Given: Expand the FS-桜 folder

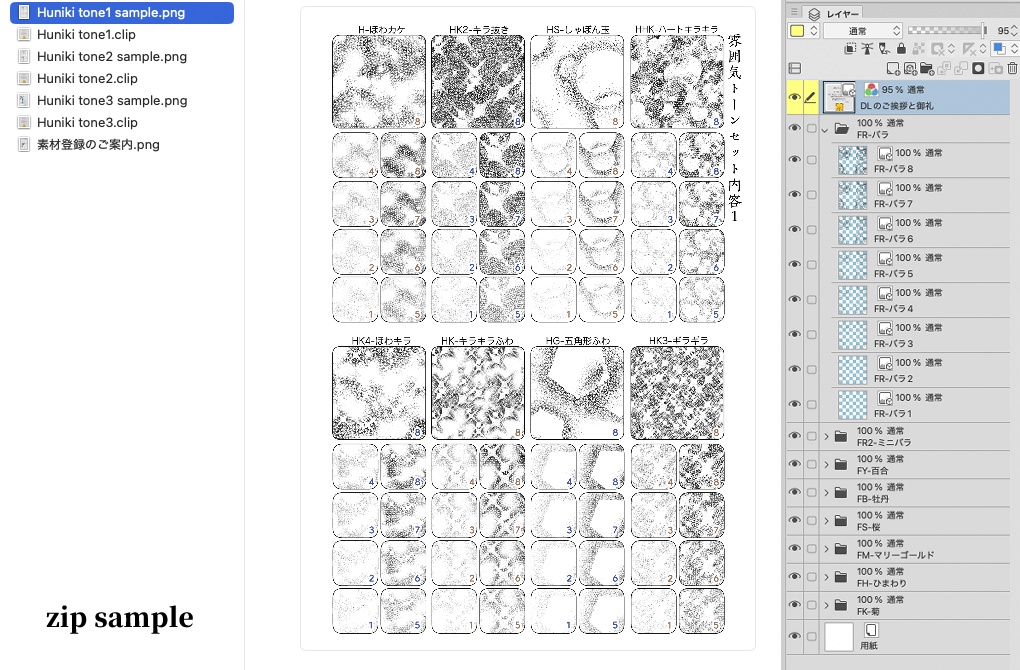Looking at the screenshot, I should point(826,520).
